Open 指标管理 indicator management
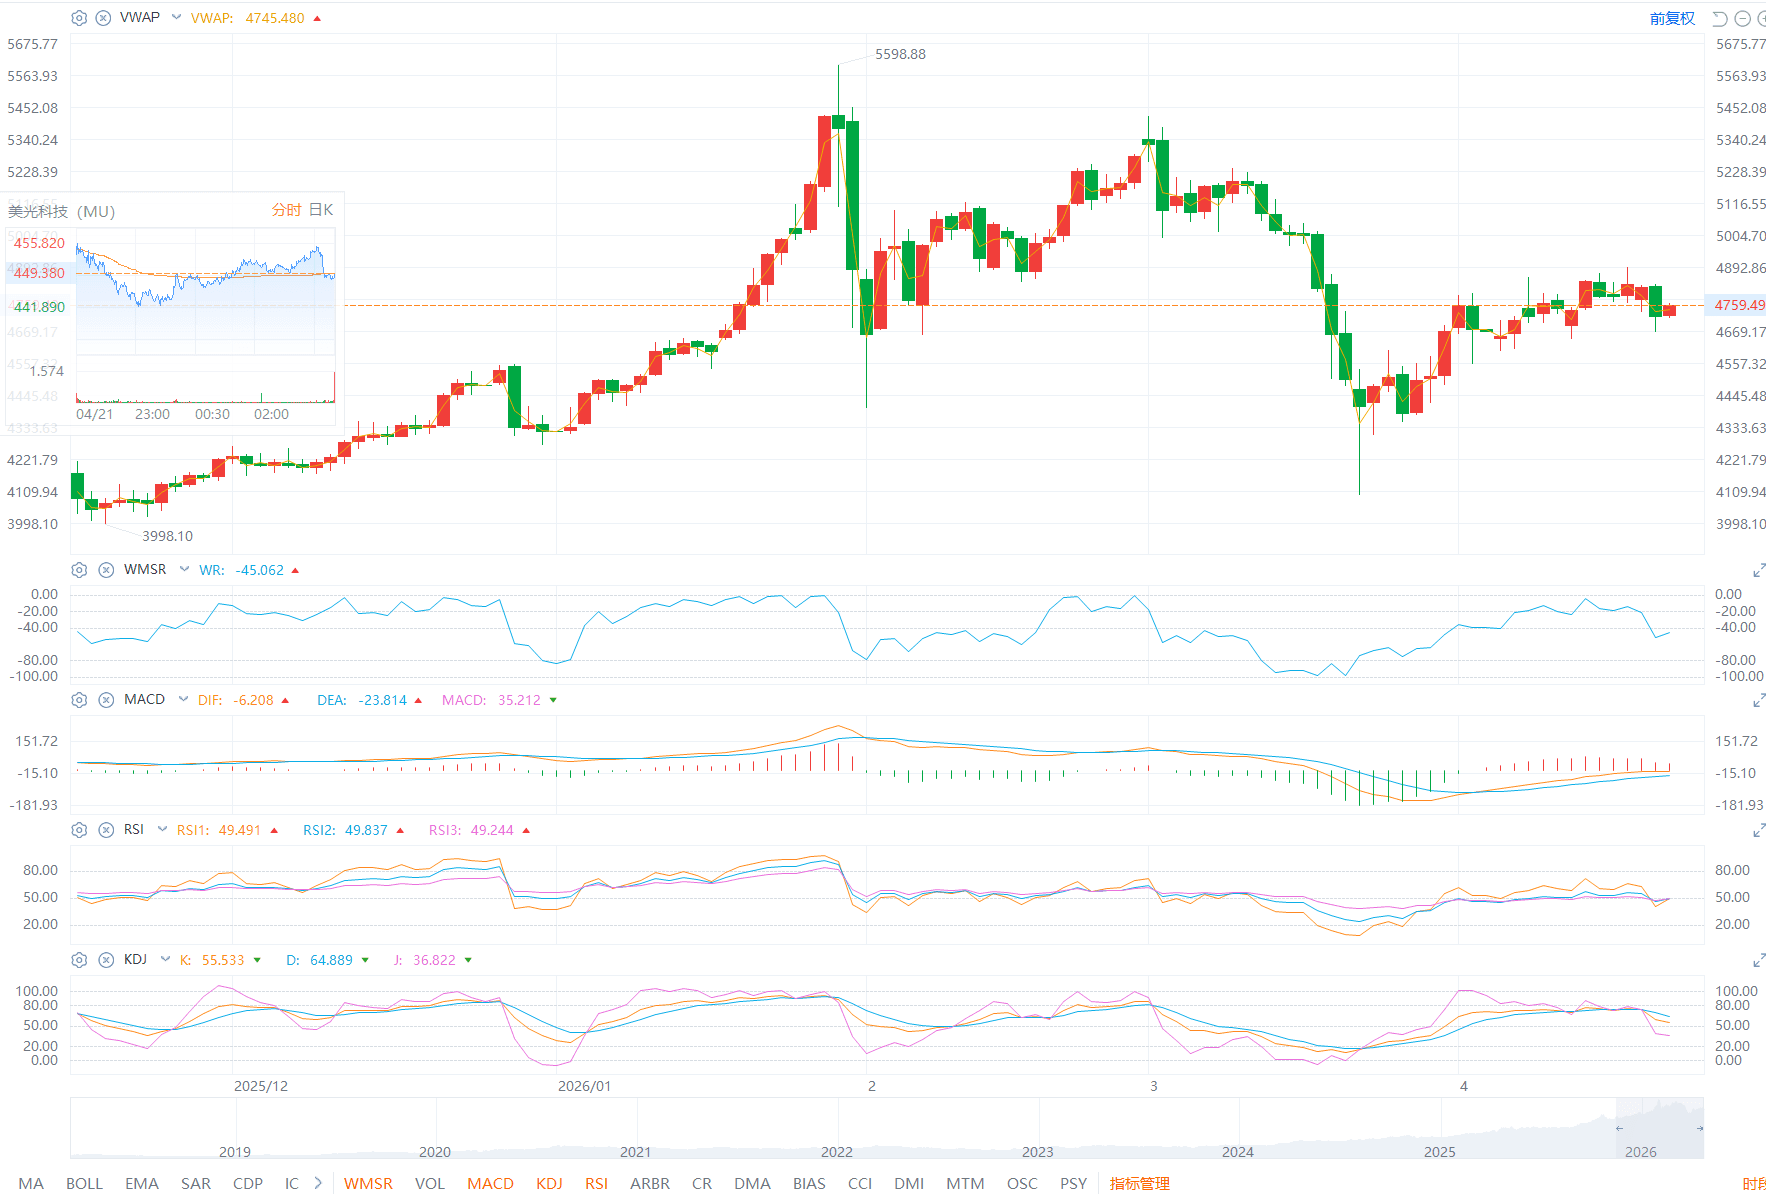The image size is (1766, 1200). click(1140, 1183)
